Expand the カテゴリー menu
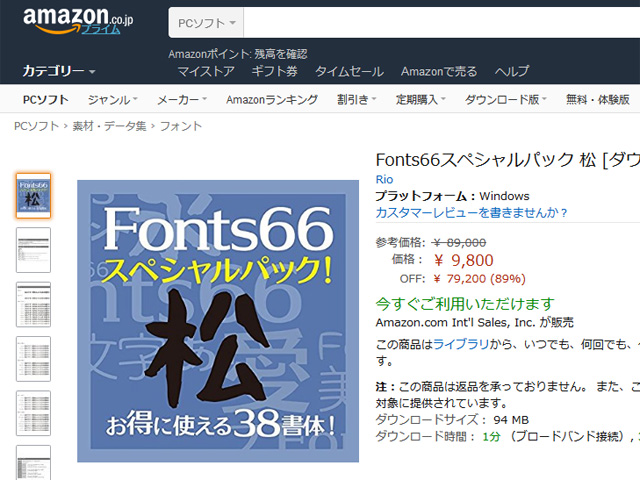This screenshot has width=640, height=480. coord(59,71)
